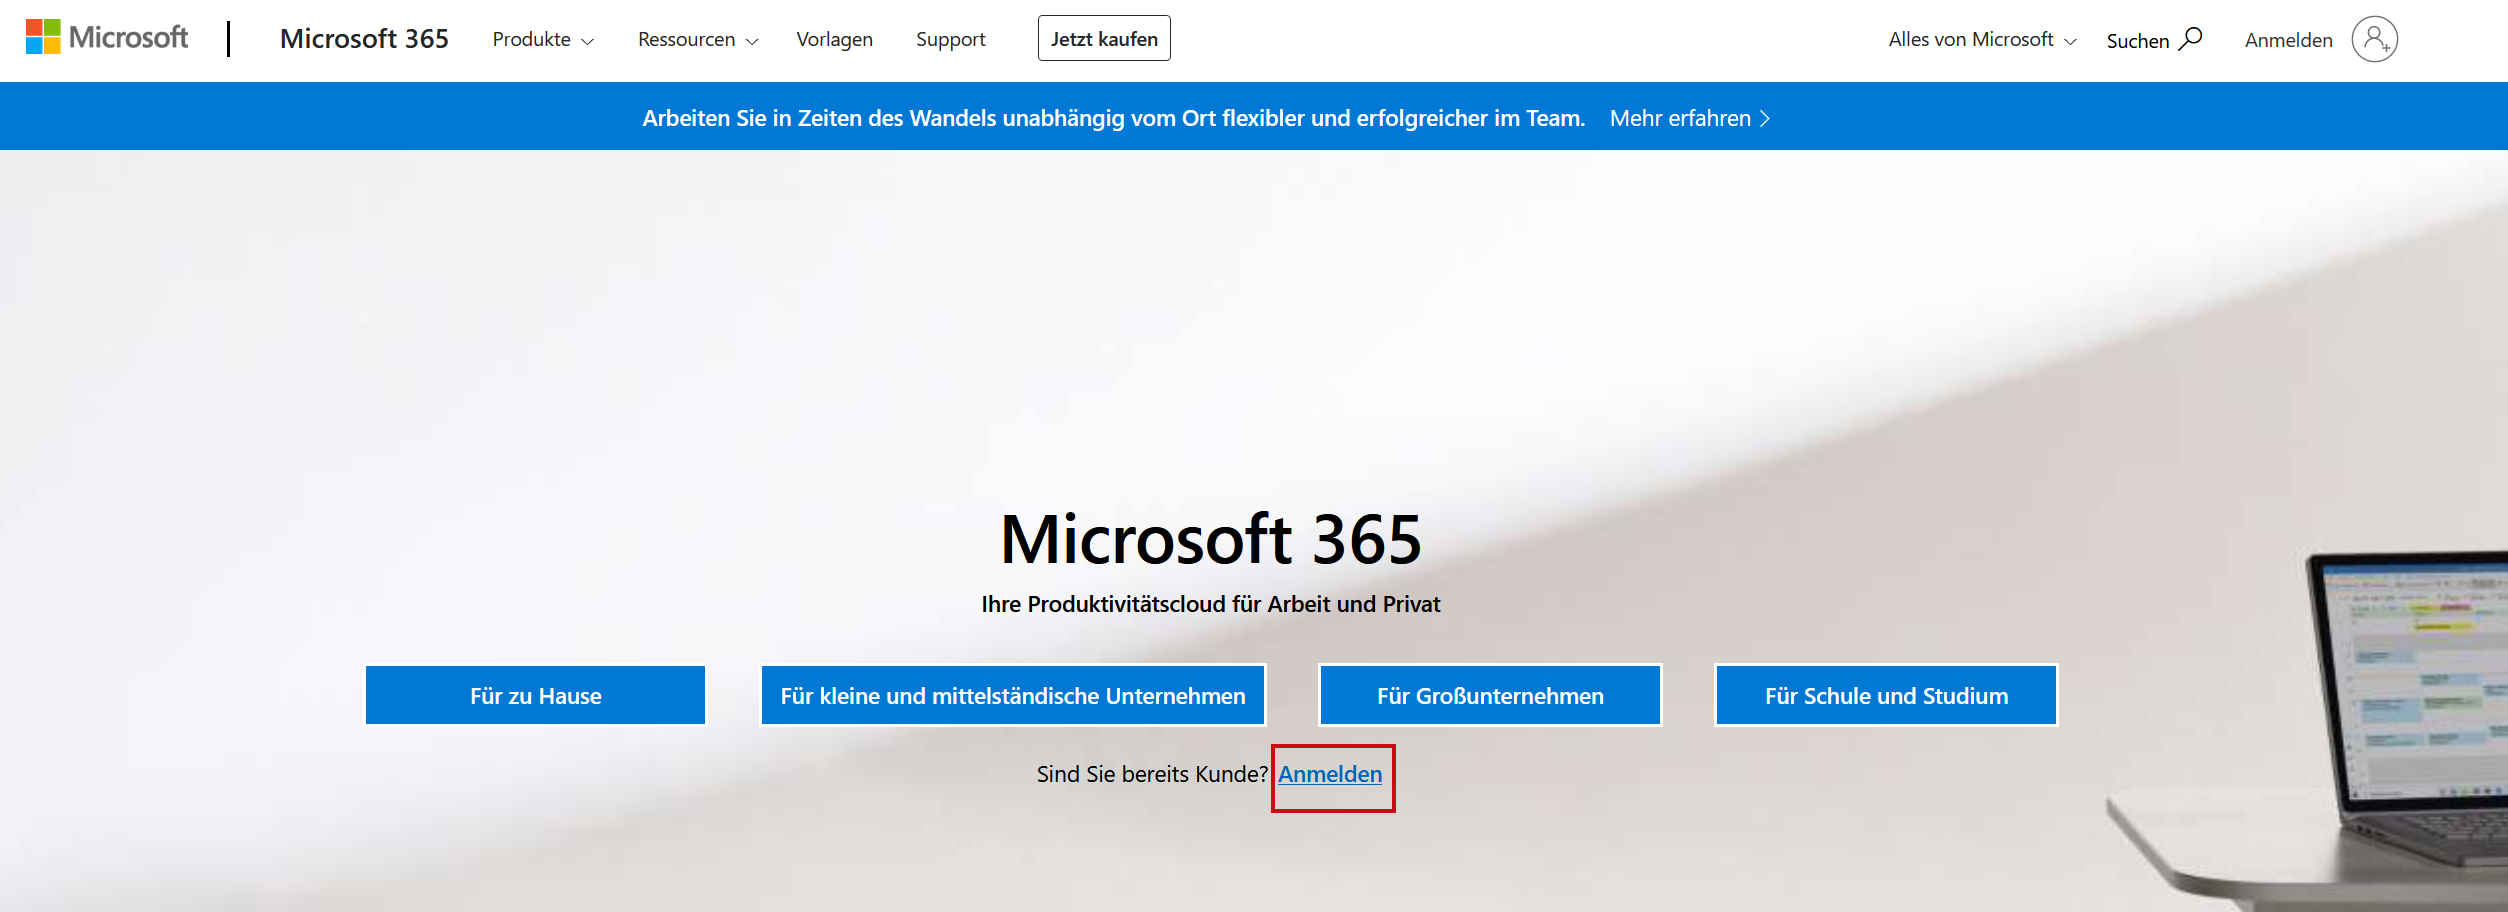Viewport: 2508px width, 912px height.
Task: Click Anmelden link below the buttons
Action: pos(1330,774)
